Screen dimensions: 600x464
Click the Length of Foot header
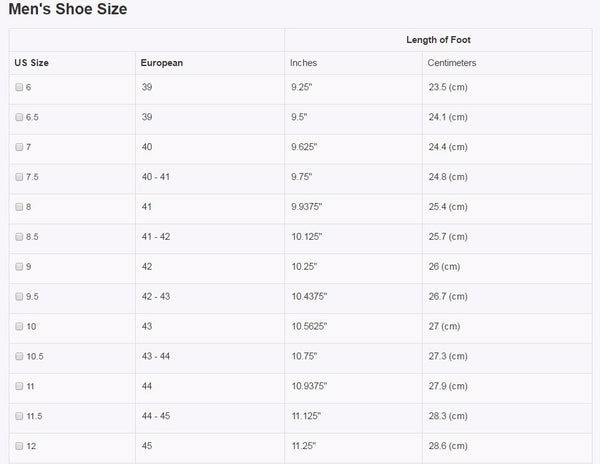(438, 40)
